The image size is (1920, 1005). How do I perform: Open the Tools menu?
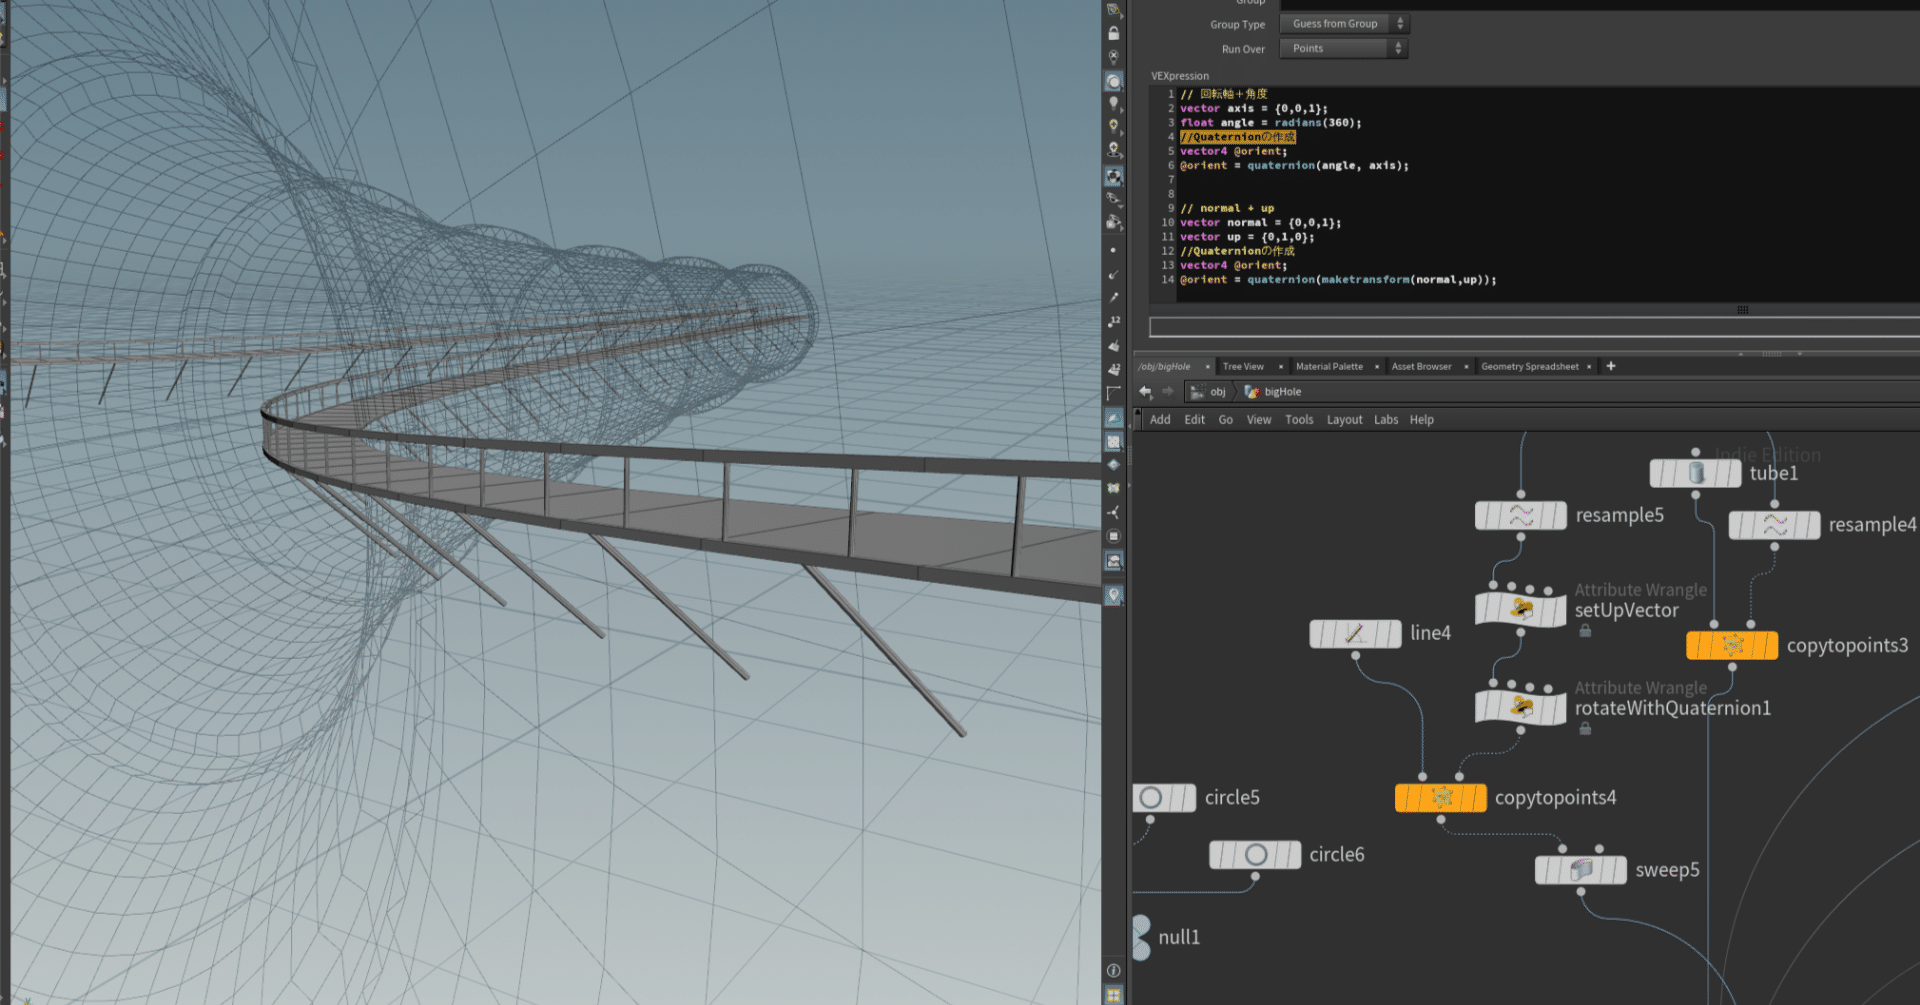click(1299, 420)
